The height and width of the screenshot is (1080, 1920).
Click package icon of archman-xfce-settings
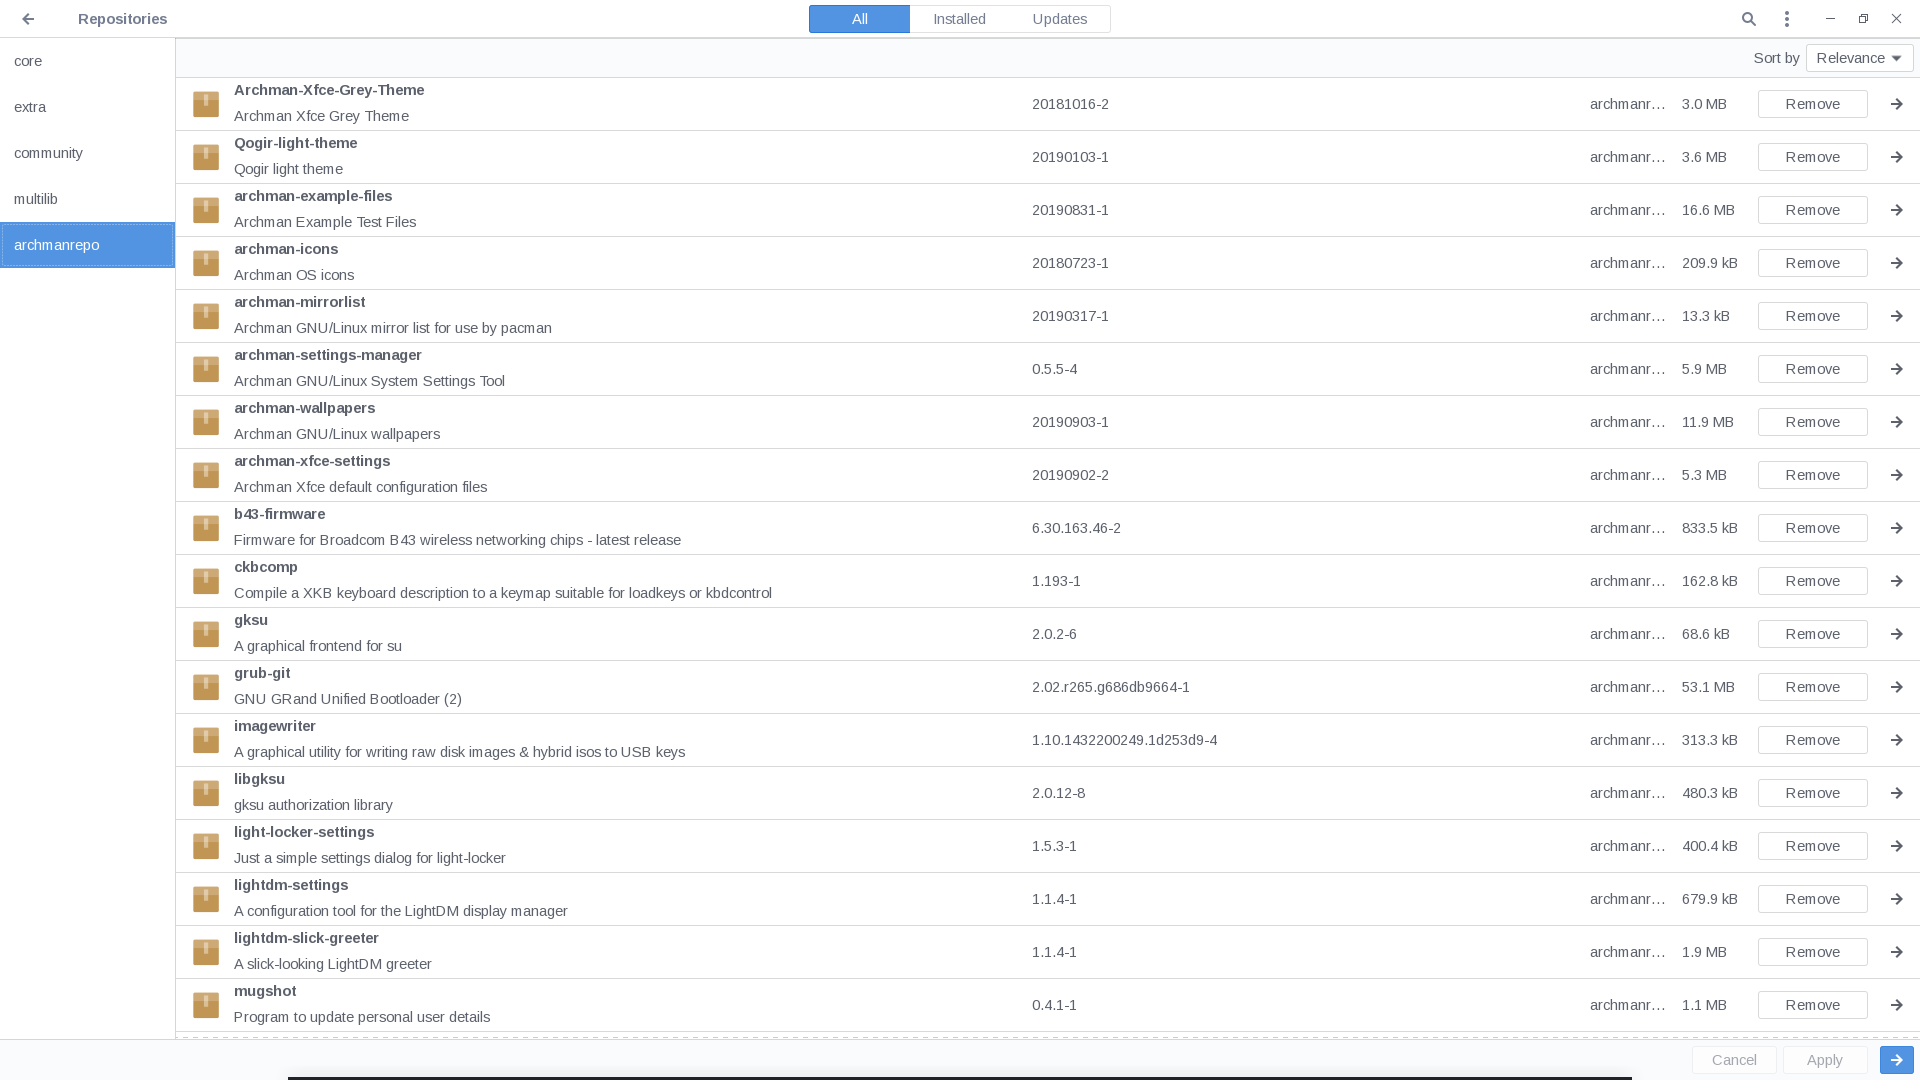[206, 475]
